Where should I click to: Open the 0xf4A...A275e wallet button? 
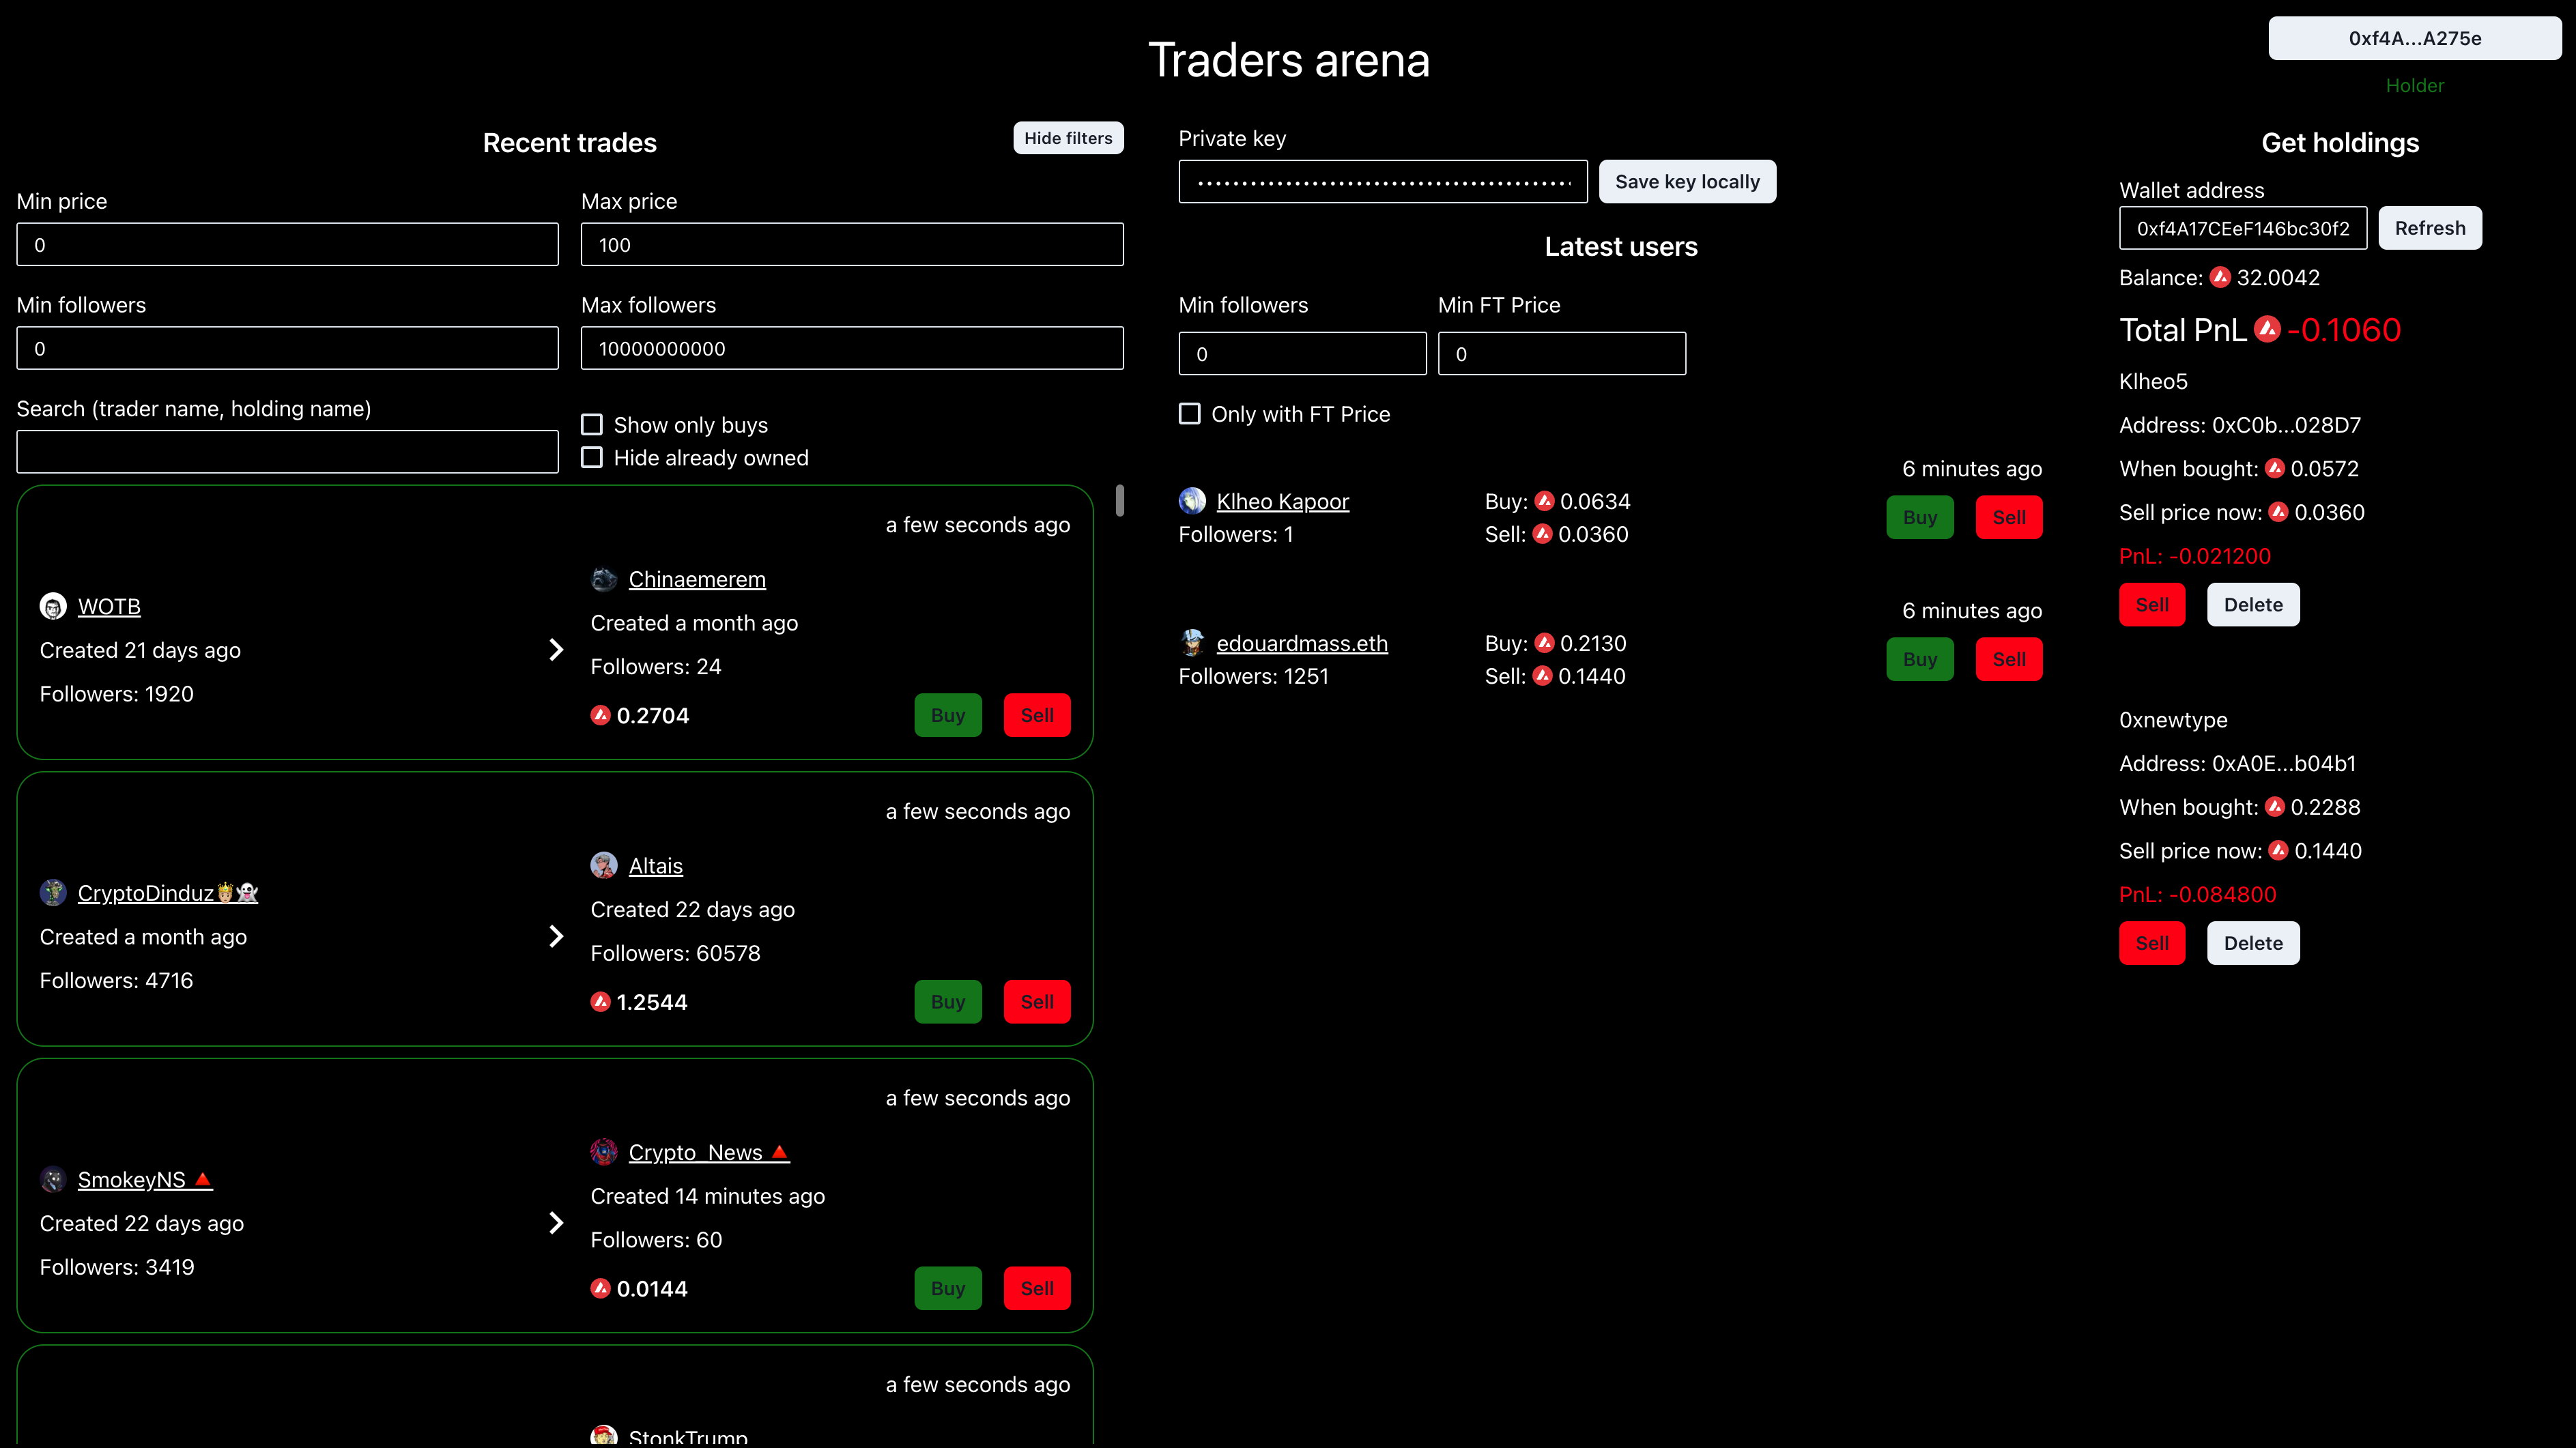(2414, 38)
